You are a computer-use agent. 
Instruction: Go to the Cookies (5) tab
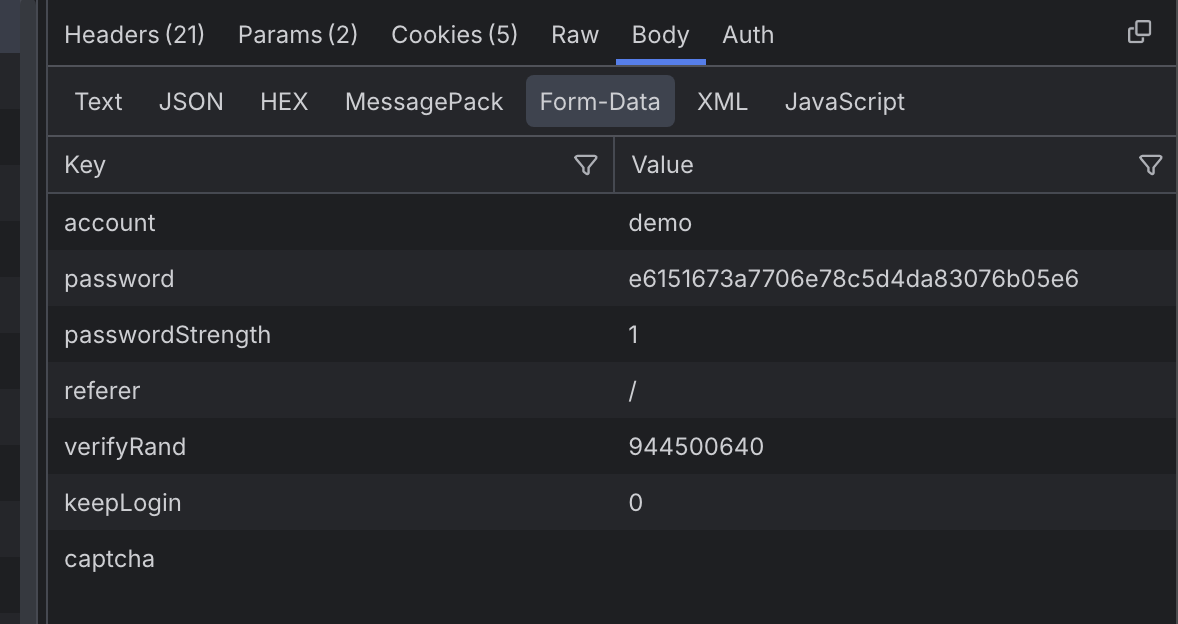click(454, 35)
